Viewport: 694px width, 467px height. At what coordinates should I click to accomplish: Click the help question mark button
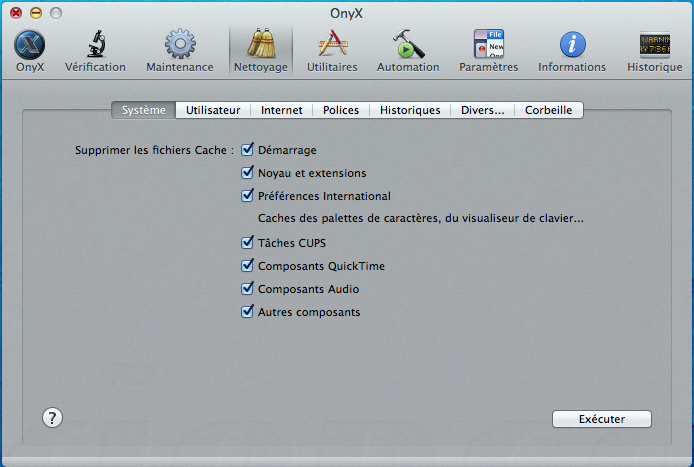click(x=52, y=417)
